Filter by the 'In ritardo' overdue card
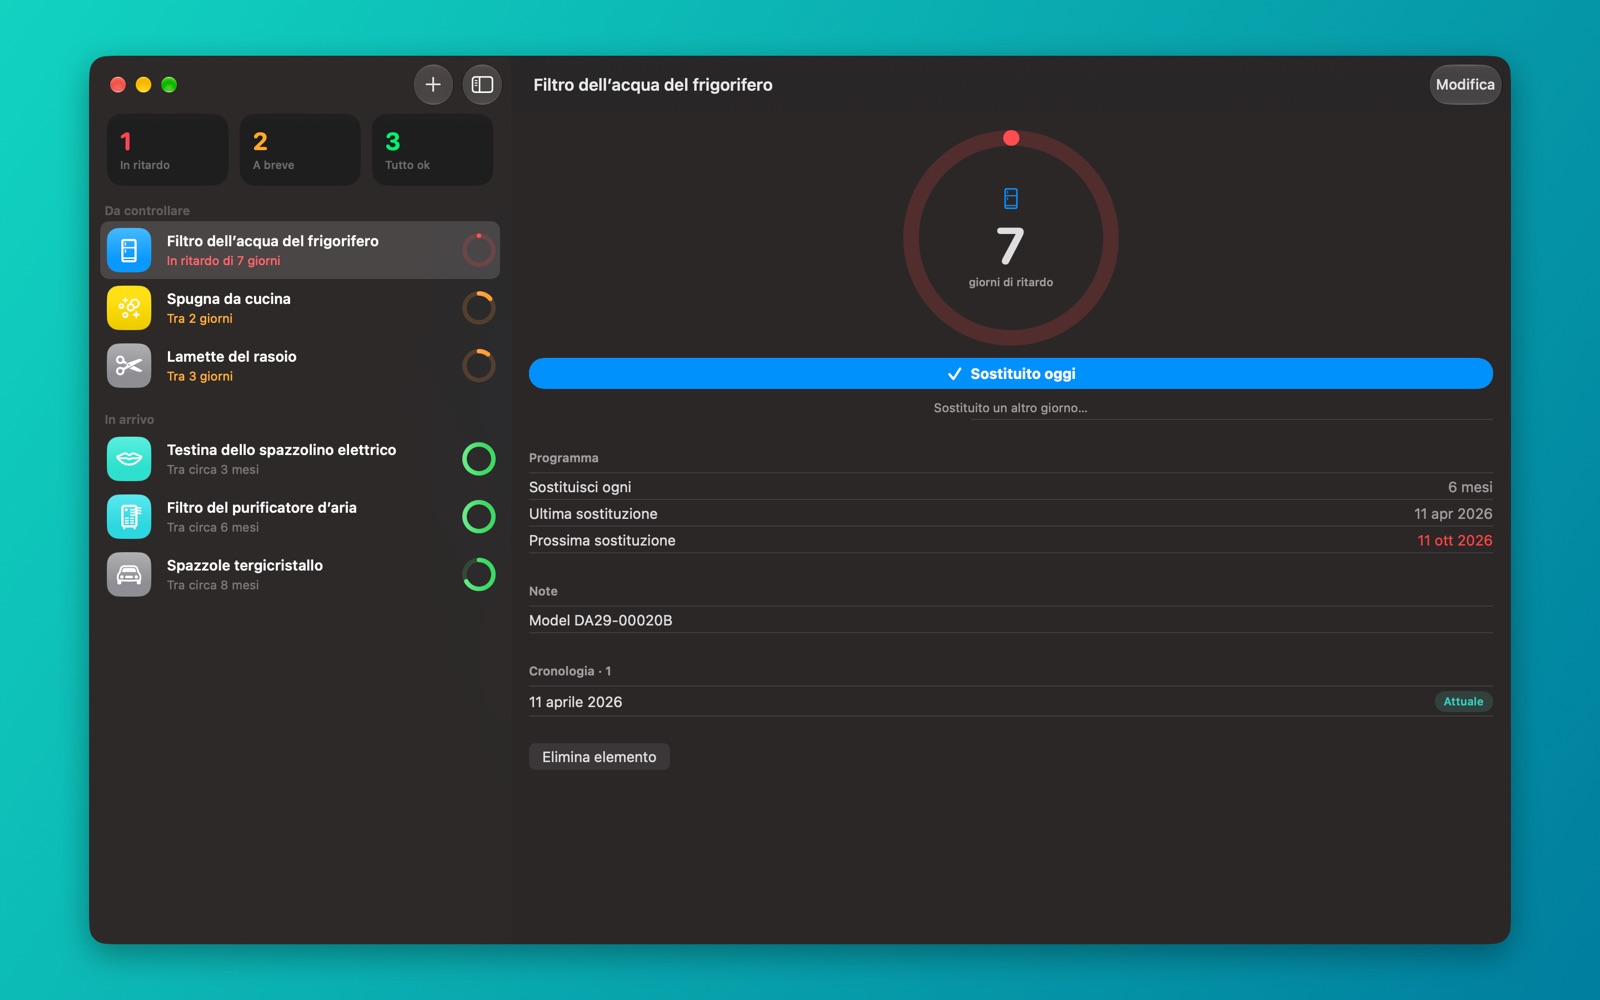 tap(168, 150)
